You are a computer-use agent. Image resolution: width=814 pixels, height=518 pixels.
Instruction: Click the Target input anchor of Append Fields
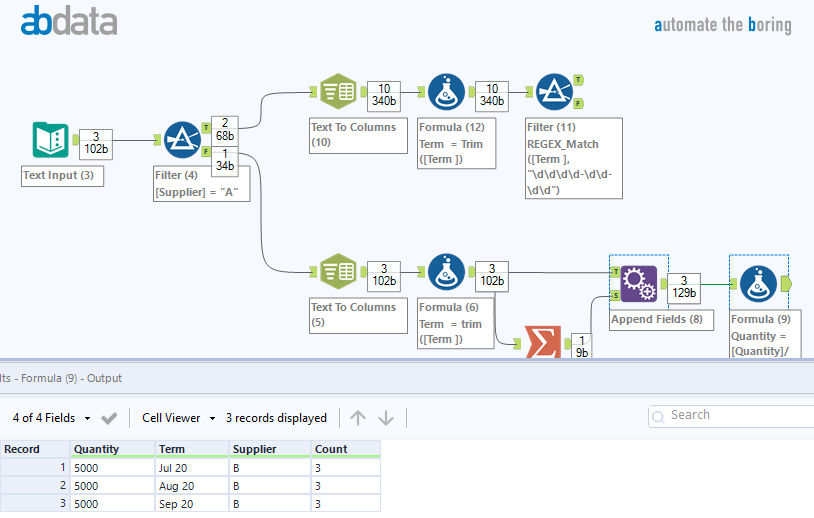pos(616,271)
